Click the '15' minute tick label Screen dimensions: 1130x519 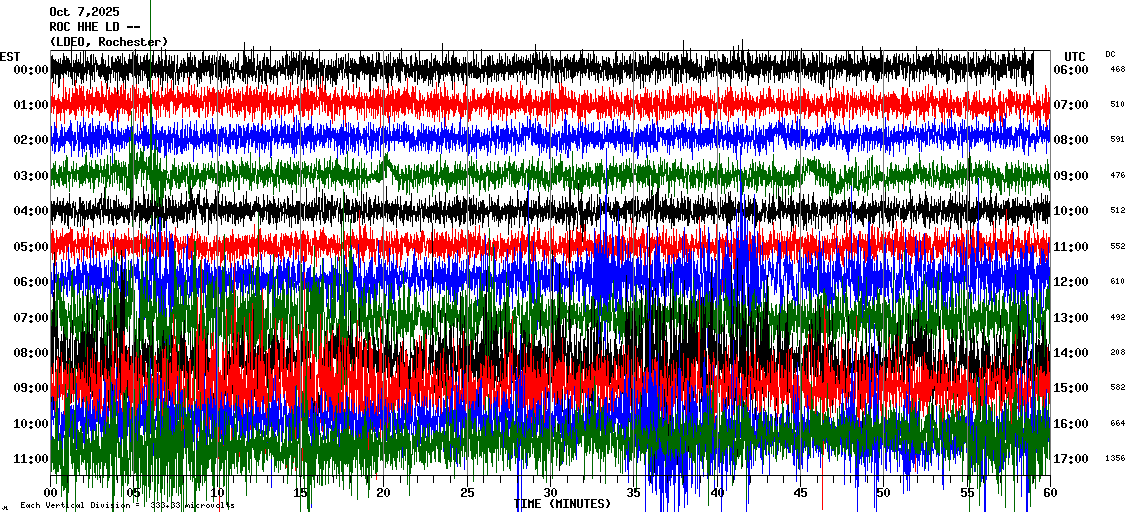pyautogui.click(x=301, y=493)
